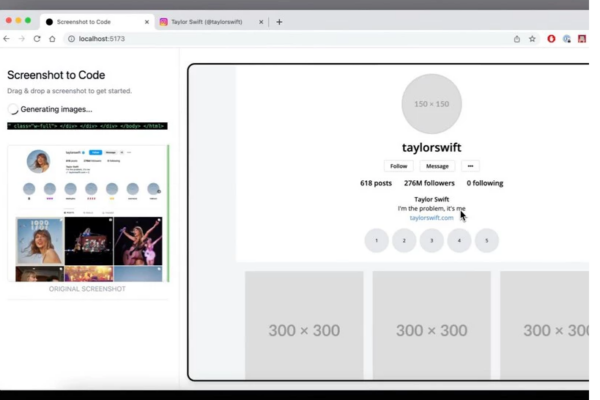
Task: Open the blue globe extension icon
Action: tap(567, 39)
